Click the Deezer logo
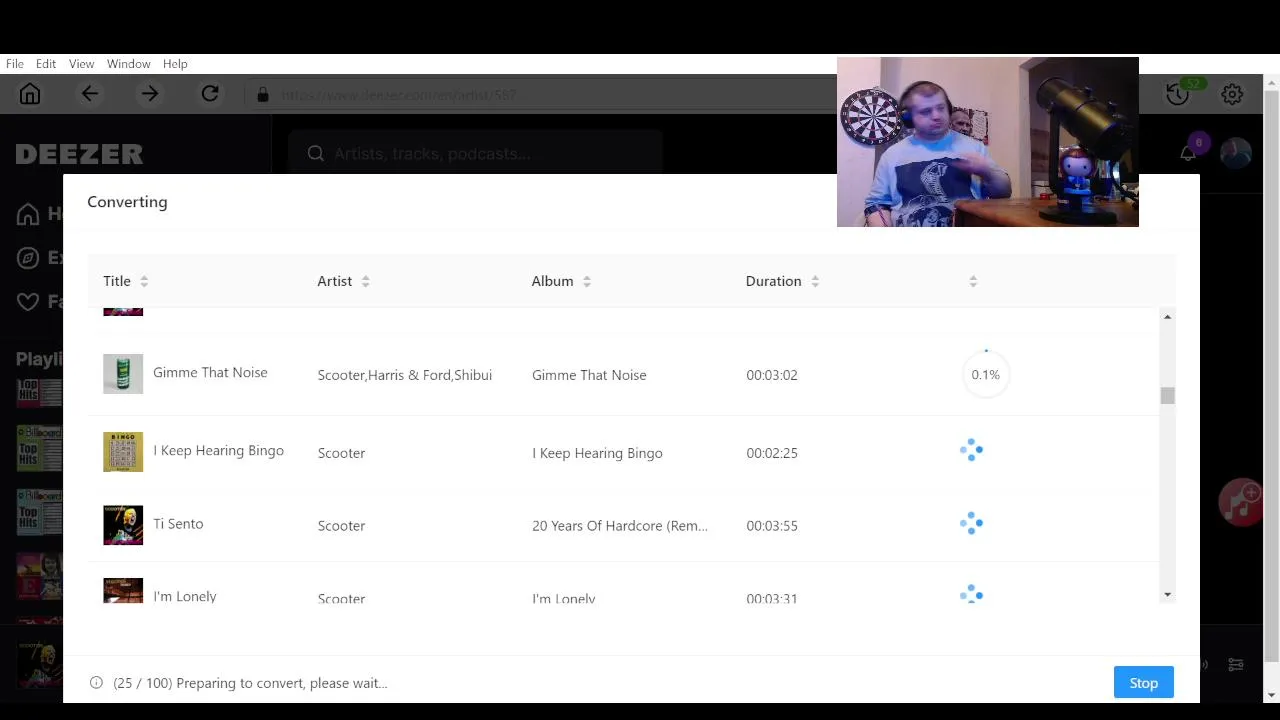 pyautogui.click(x=79, y=154)
